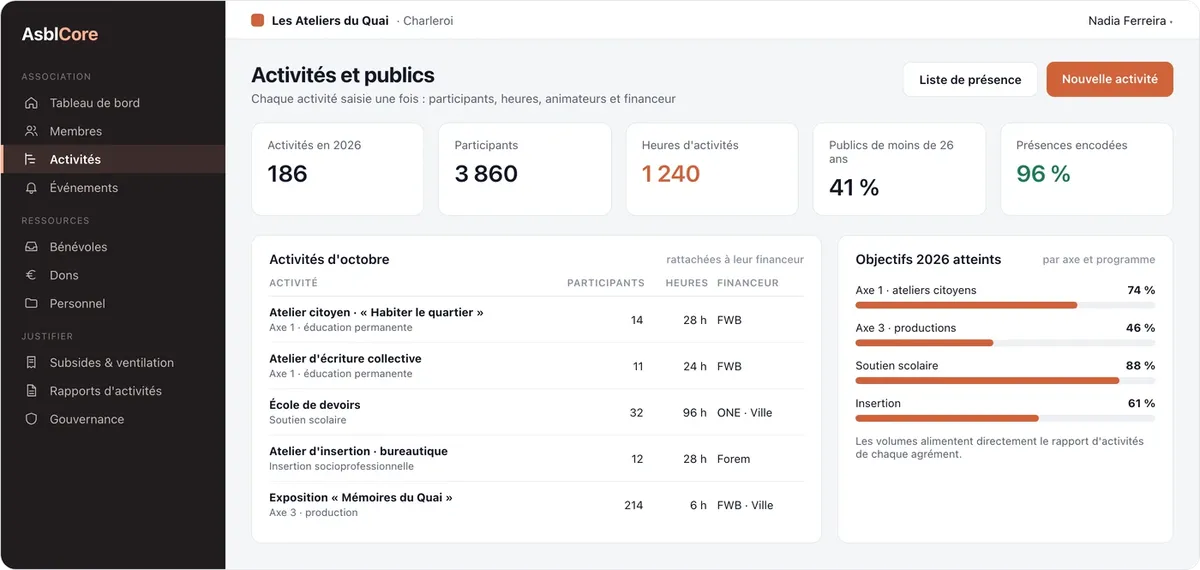Image resolution: width=1200 pixels, height=570 pixels.
Task: Select Activités in the sidebar
Action: (x=113, y=159)
